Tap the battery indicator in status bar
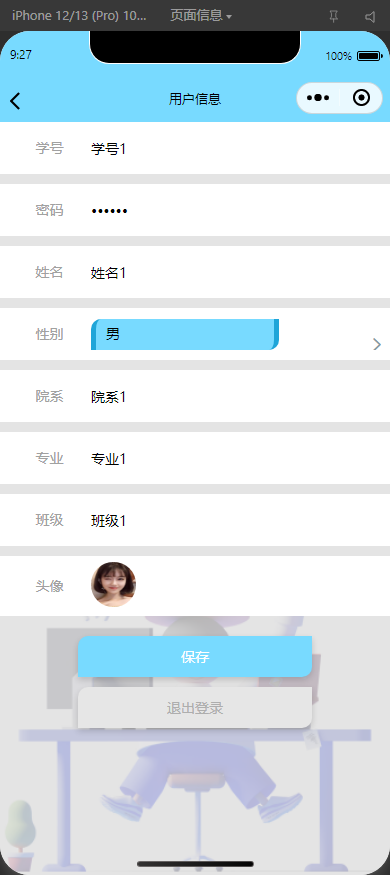The height and width of the screenshot is (875, 390). (369, 56)
